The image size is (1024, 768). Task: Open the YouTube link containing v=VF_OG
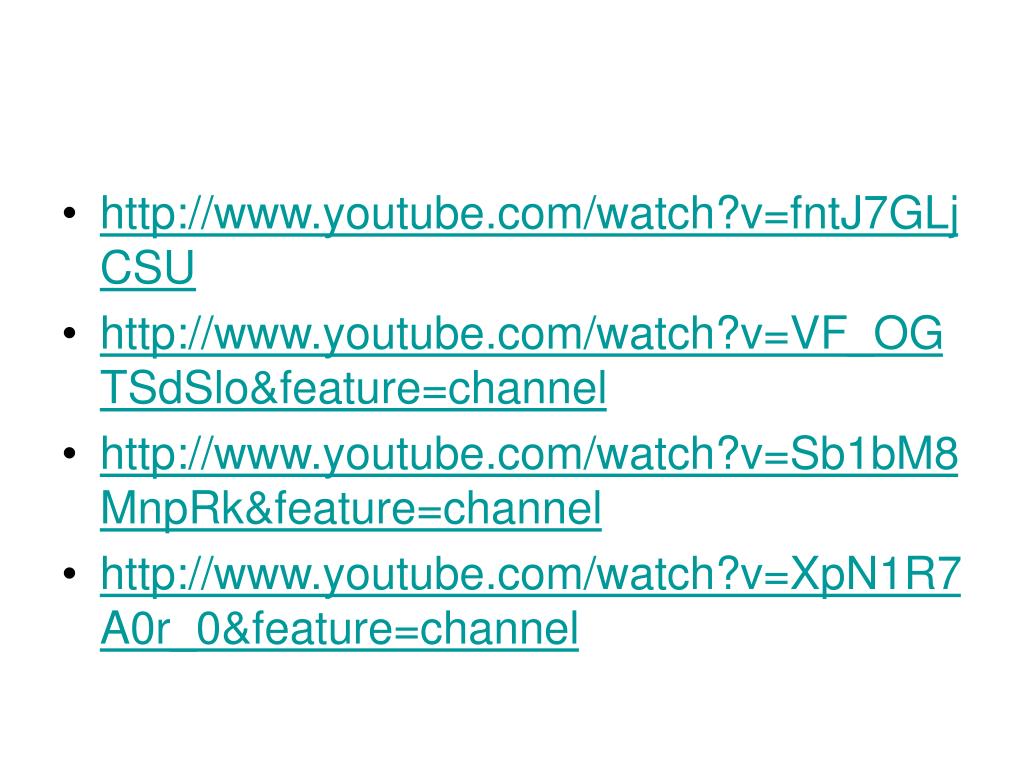click(521, 335)
